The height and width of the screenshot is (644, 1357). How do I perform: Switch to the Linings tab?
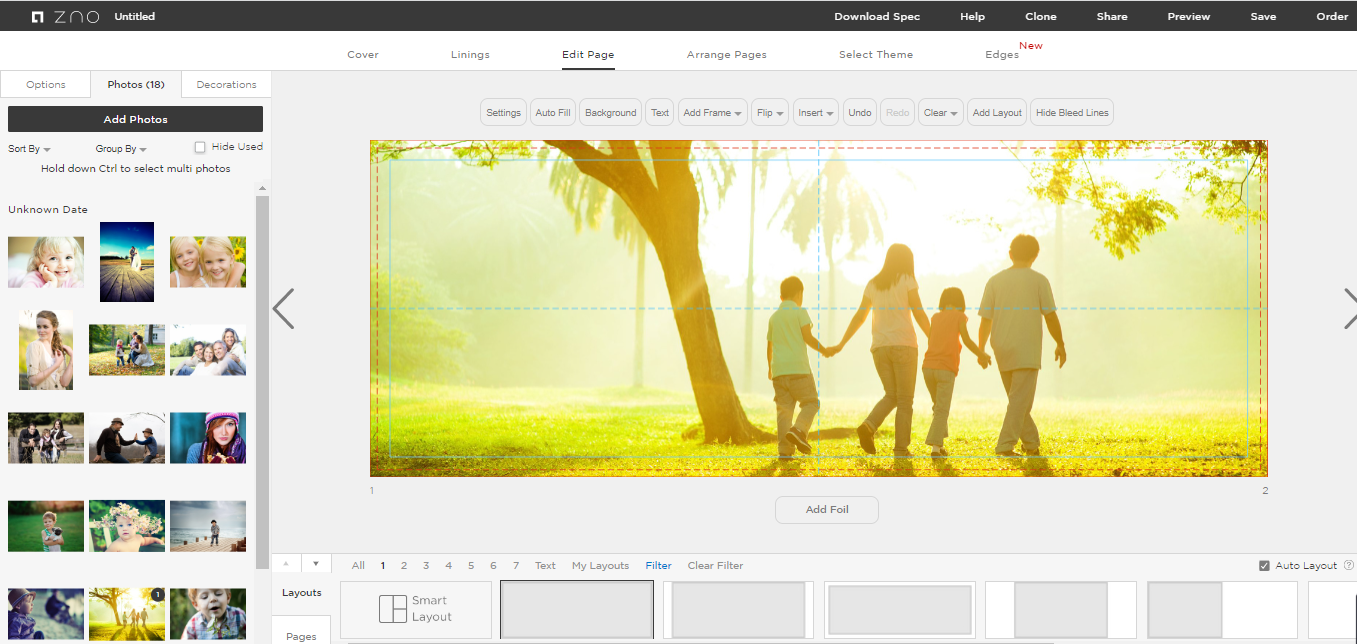[470, 55]
